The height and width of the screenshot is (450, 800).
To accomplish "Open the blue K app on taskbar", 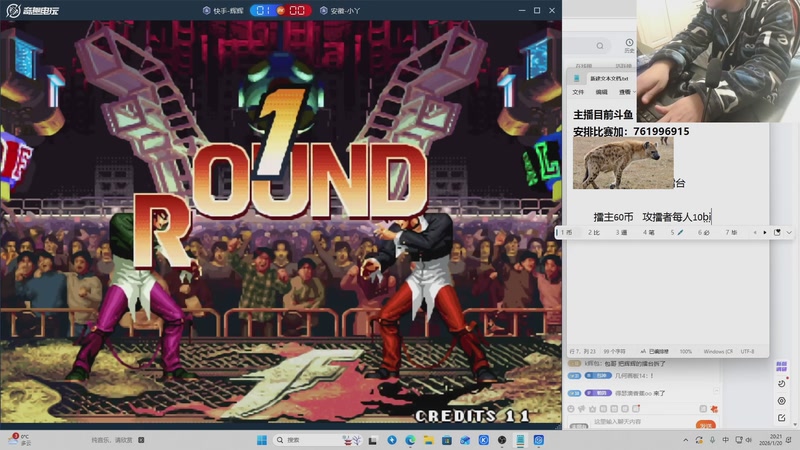I will point(484,440).
